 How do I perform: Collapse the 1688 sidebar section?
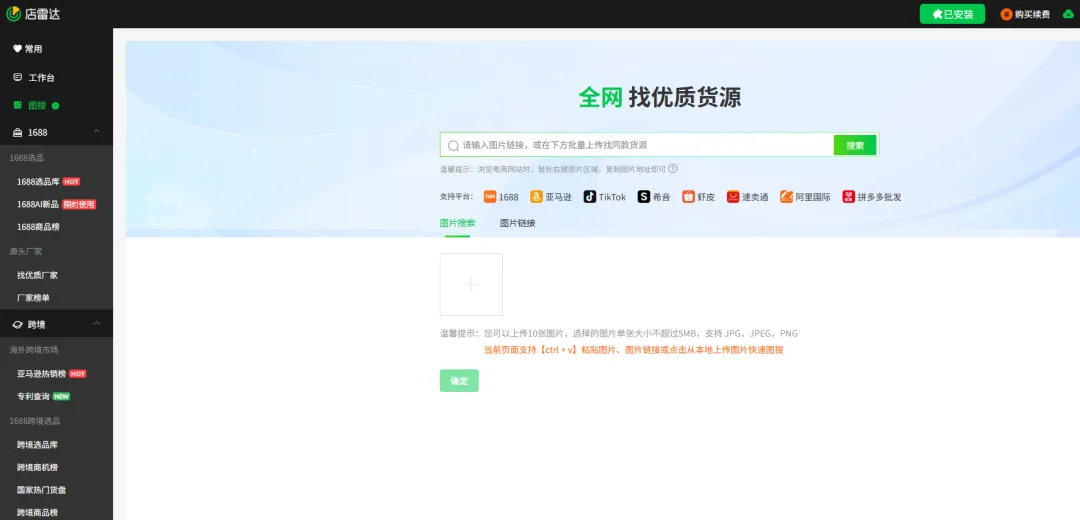pyautogui.click(x=96, y=132)
